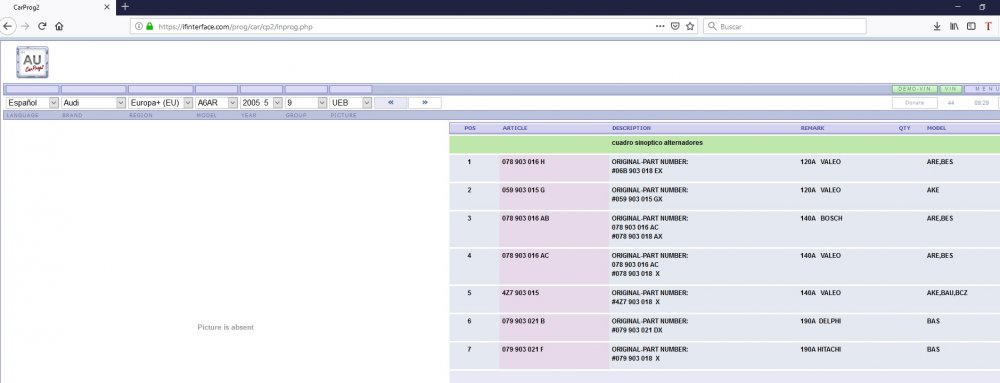The width and height of the screenshot is (1000, 383).
Task: Click remark '190A HITACHI'
Action: [x=821, y=349]
